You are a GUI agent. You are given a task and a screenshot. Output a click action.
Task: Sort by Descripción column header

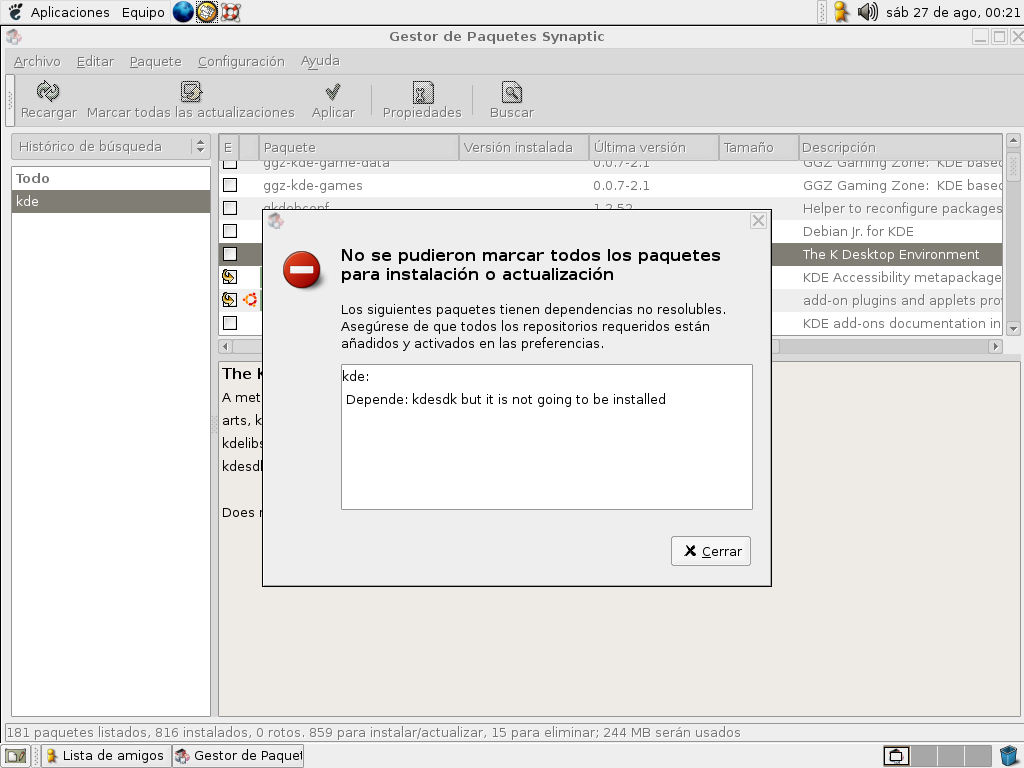[900, 147]
